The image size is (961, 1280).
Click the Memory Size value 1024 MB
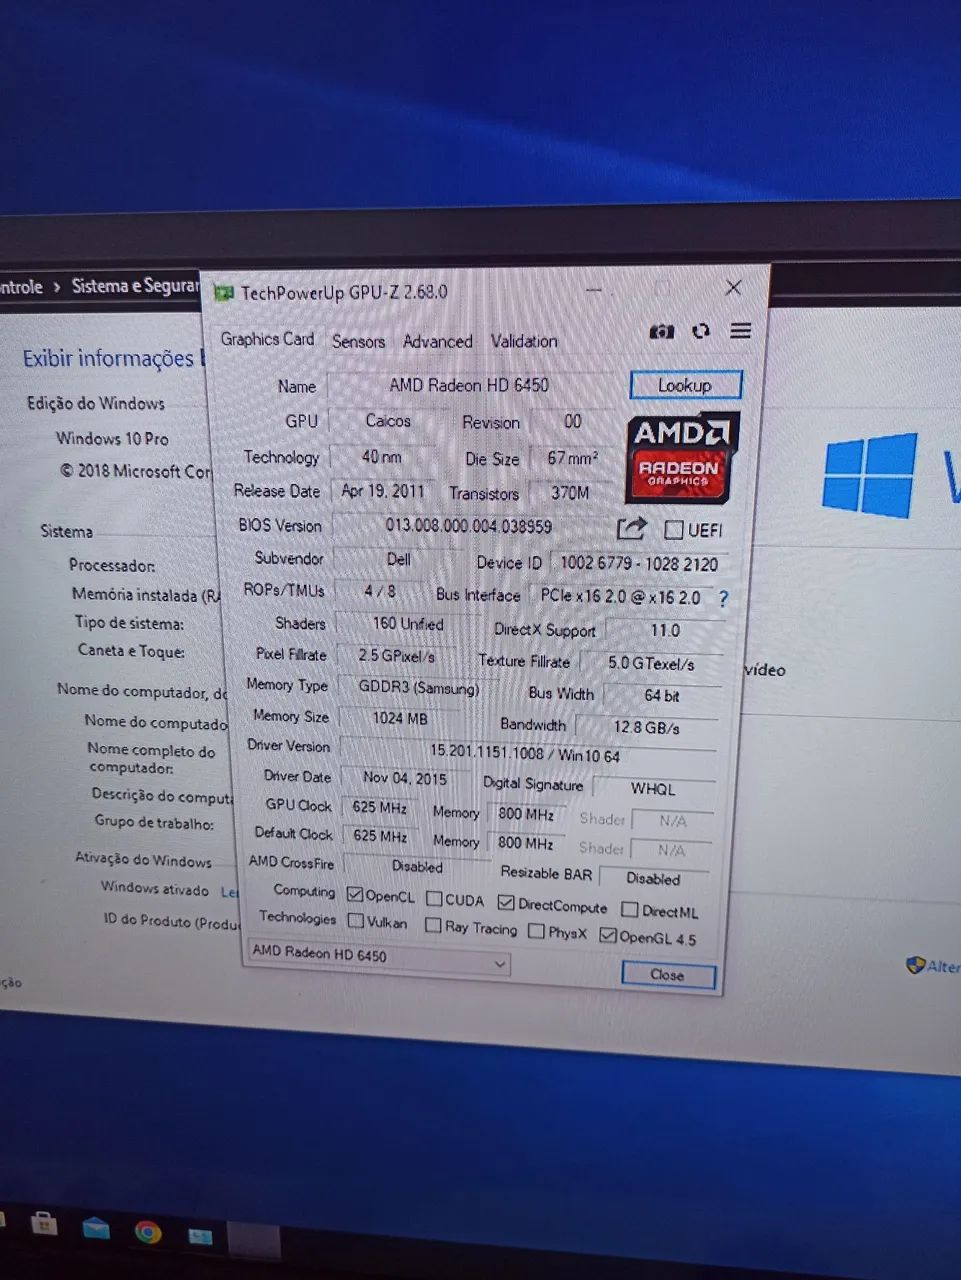point(400,718)
